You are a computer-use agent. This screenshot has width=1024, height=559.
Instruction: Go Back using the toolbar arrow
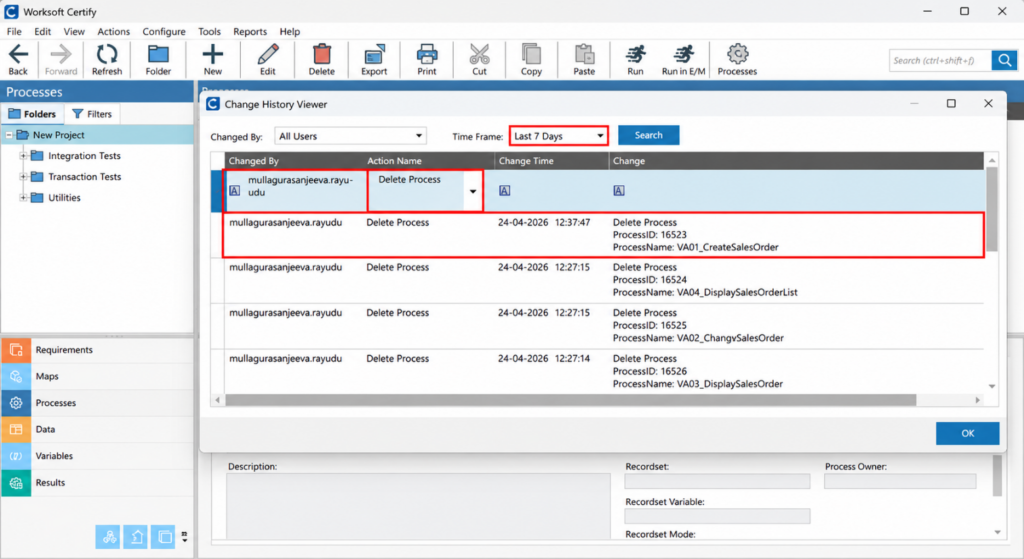pyautogui.click(x=18, y=59)
